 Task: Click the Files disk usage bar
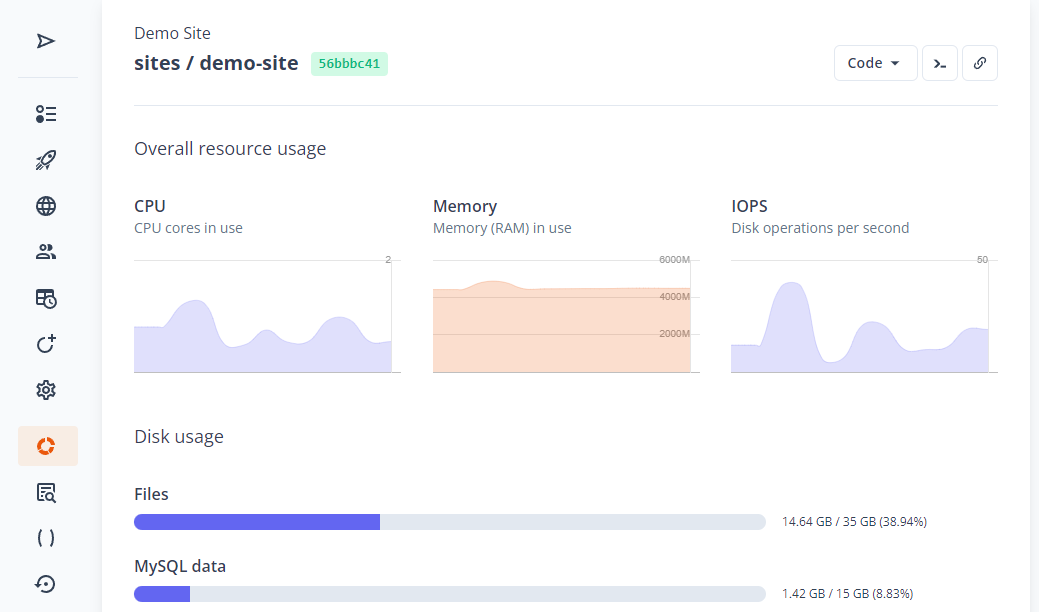(450, 522)
